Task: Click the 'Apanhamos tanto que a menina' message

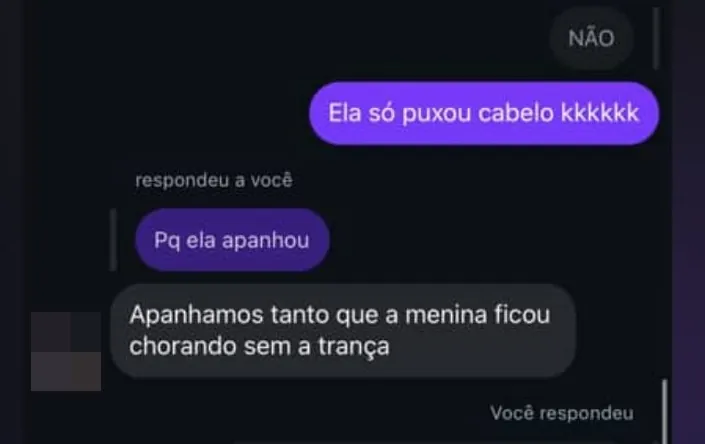Action: 343,331
